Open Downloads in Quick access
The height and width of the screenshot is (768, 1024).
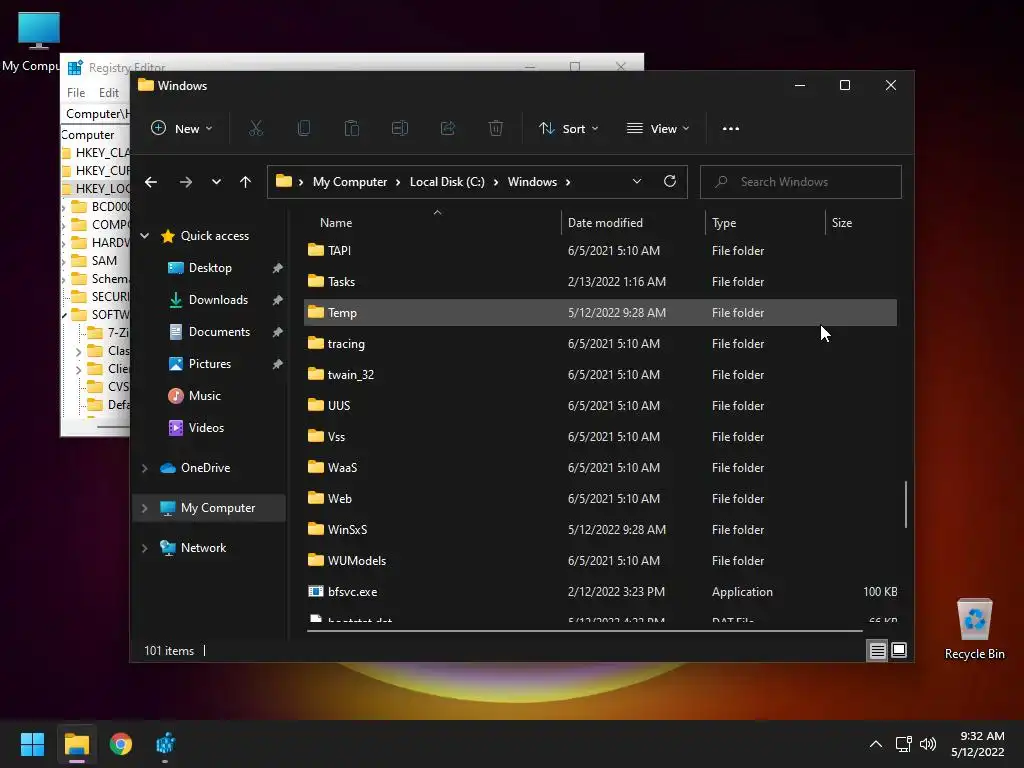pos(218,300)
